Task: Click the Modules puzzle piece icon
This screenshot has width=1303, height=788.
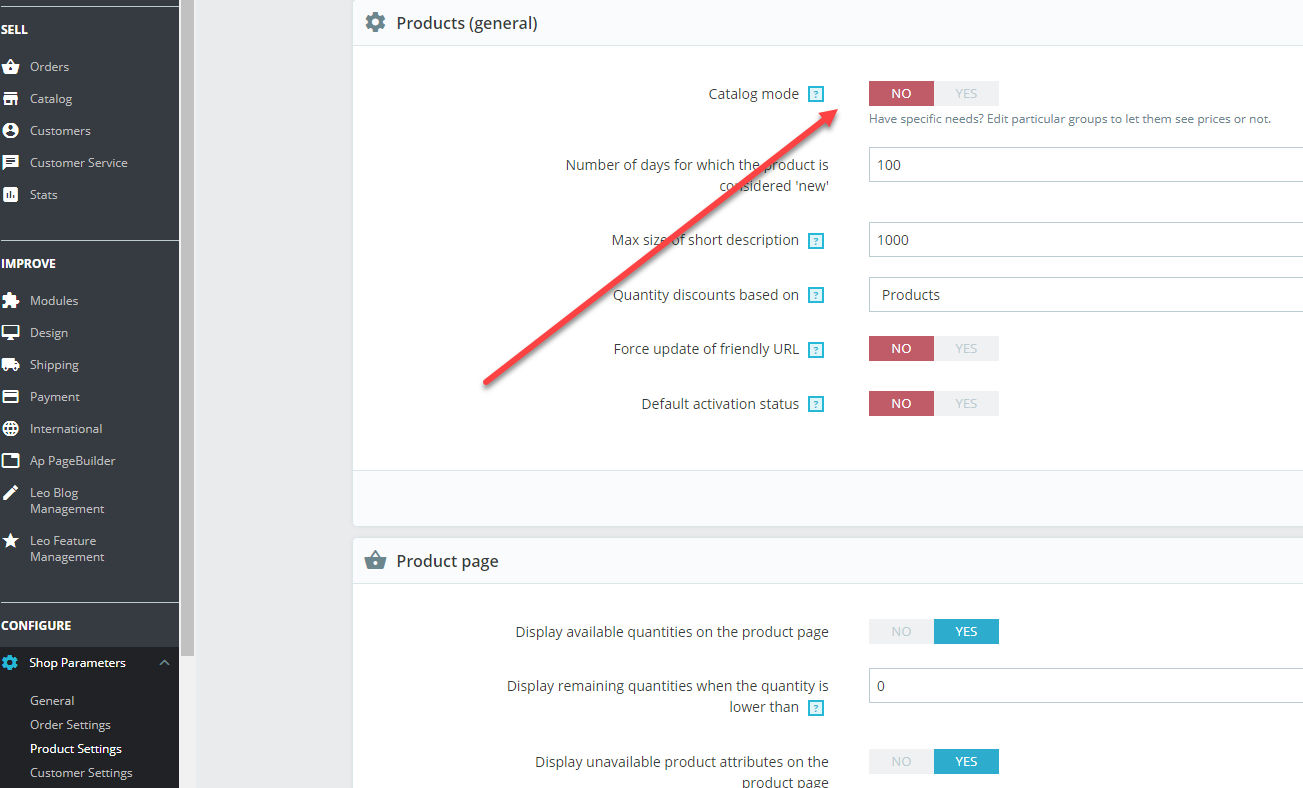Action: pos(11,301)
